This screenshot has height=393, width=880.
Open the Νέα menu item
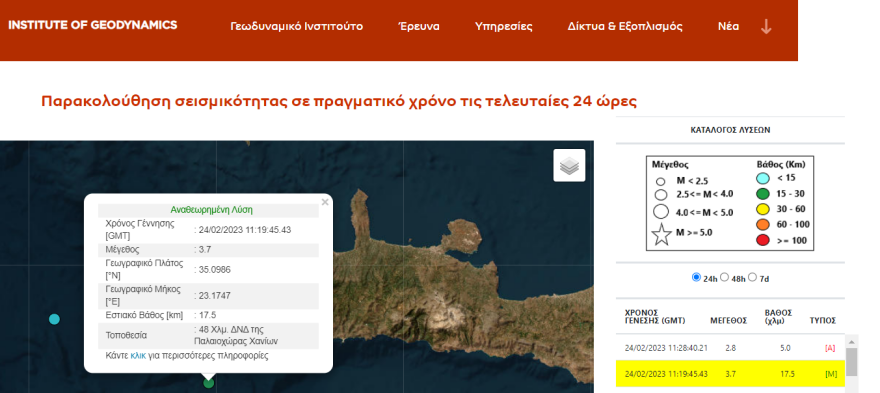pos(728,26)
